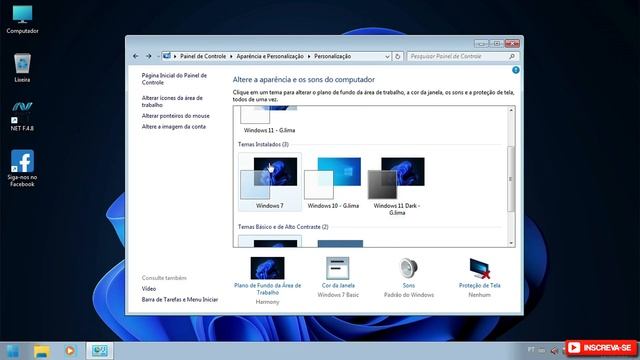Expand the address bar history dropdown
This screenshot has width=640, height=360.
(387, 57)
